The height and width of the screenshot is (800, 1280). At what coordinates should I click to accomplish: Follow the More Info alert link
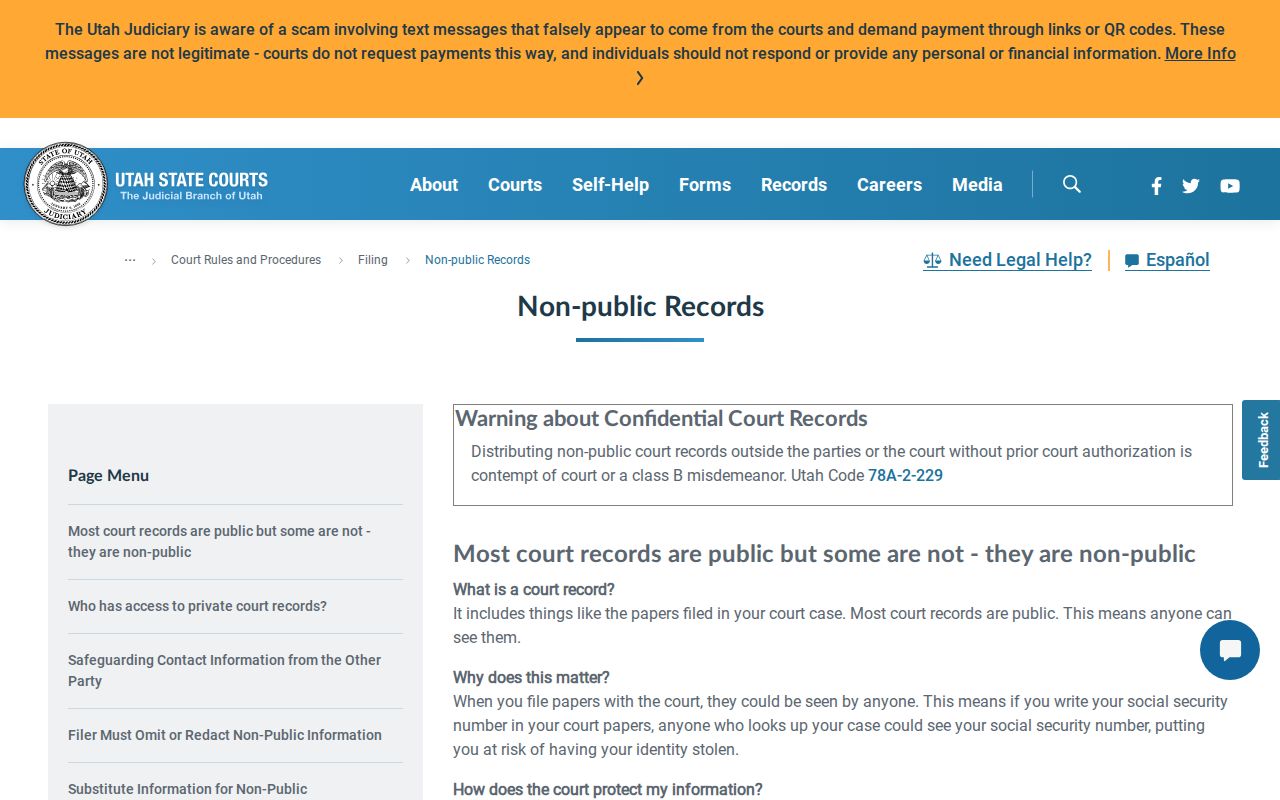[1200, 54]
